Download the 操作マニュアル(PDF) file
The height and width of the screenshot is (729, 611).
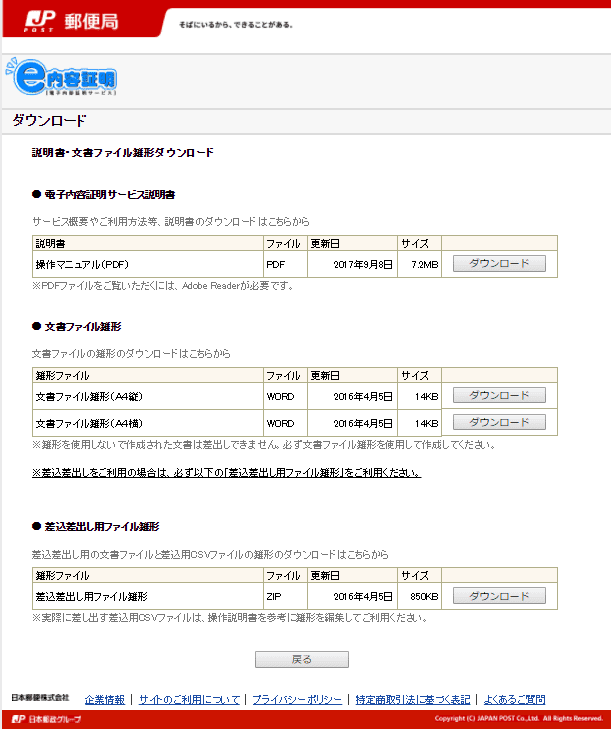499,264
